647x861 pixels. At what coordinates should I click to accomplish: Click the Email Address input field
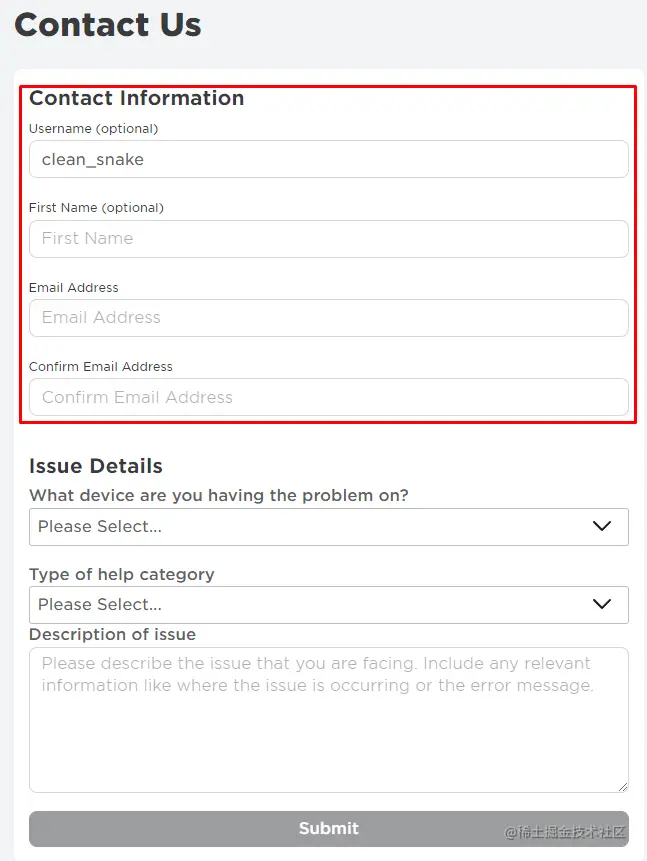(x=328, y=317)
